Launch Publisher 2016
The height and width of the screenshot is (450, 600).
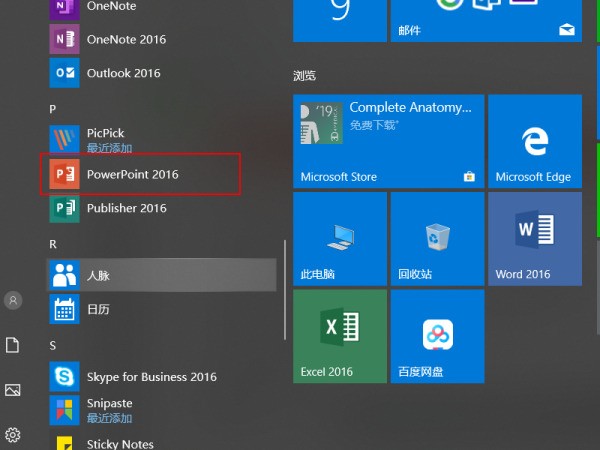point(126,208)
